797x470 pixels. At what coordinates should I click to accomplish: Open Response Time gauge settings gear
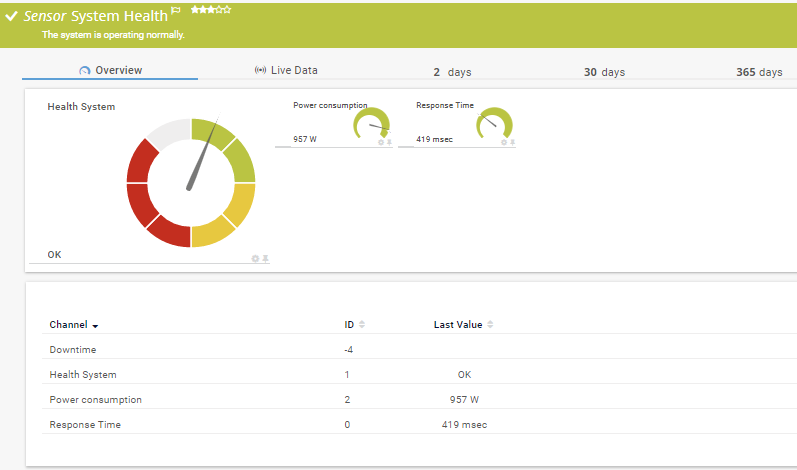coord(504,142)
